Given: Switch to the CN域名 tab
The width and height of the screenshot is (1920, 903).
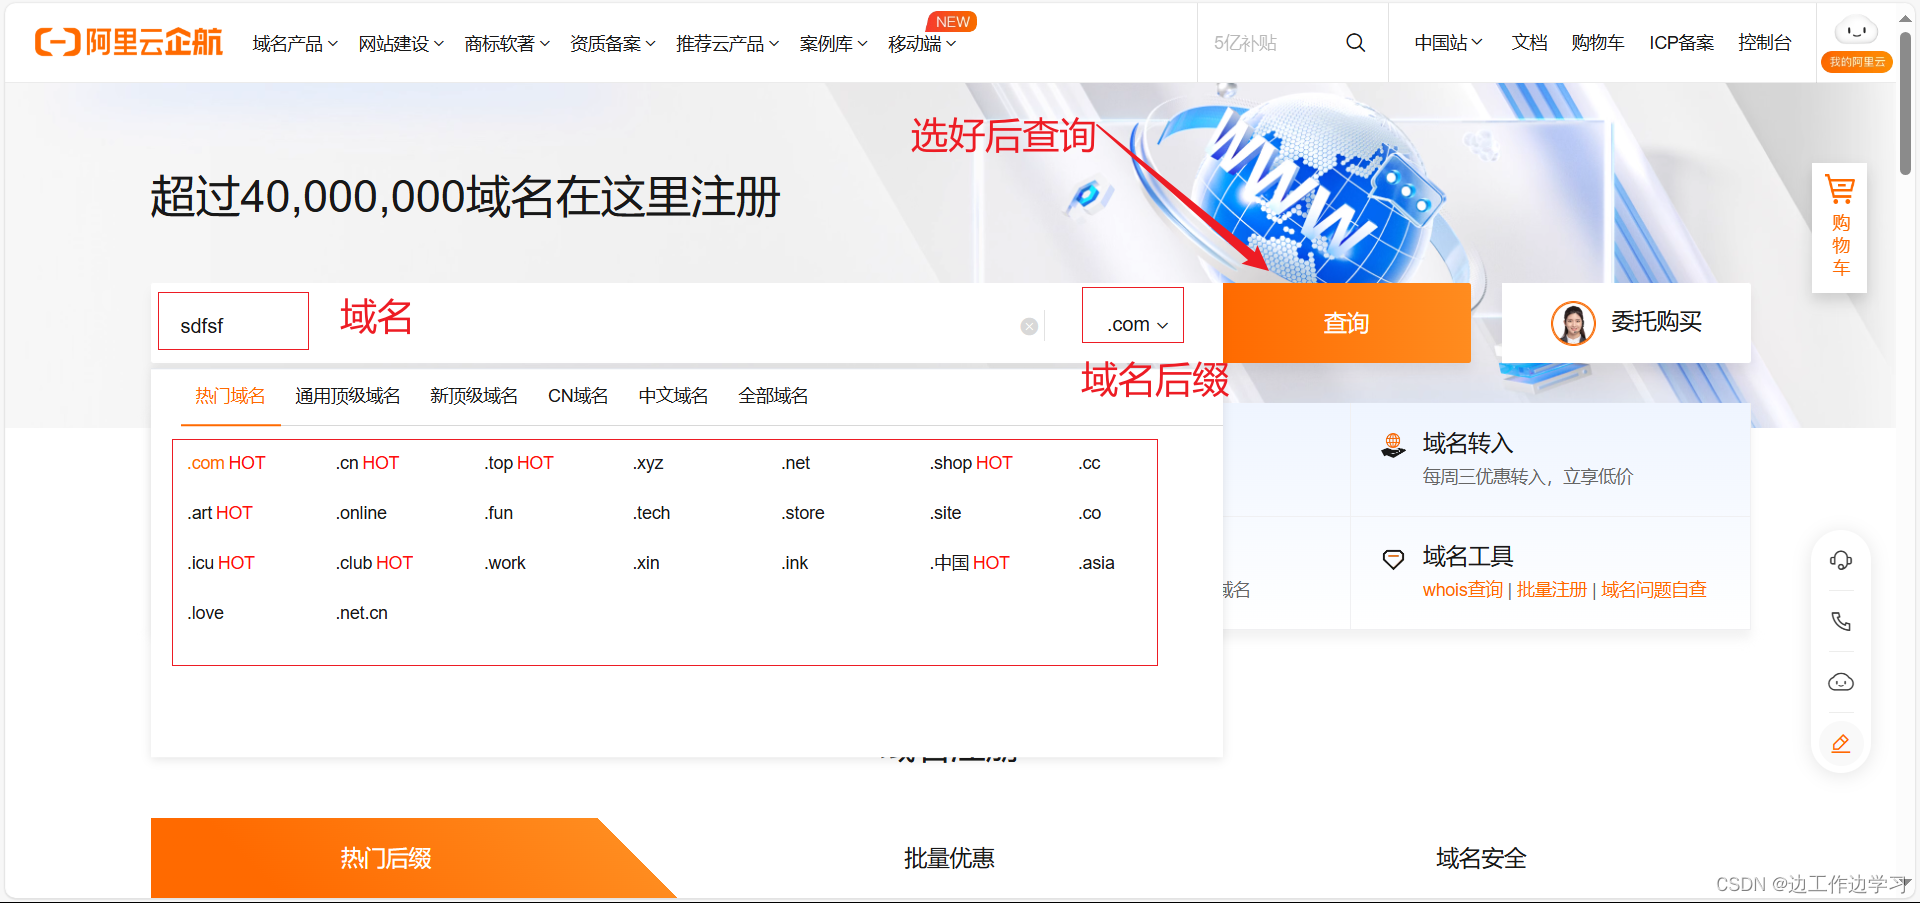Looking at the screenshot, I should [x=578, y=396].
